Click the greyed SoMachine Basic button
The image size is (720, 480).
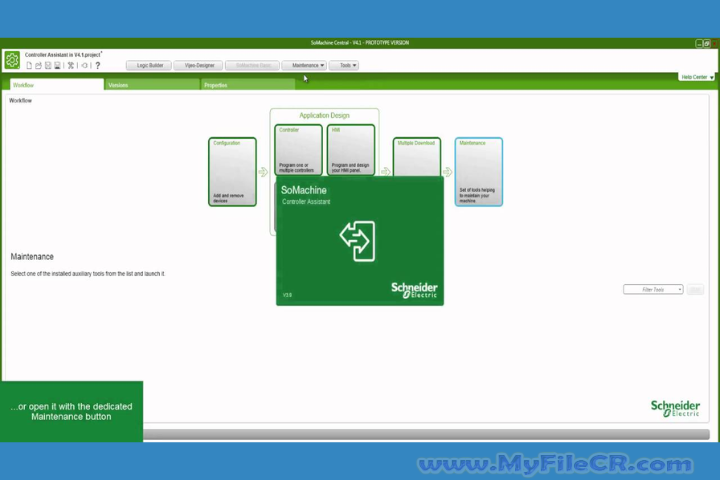click(253, 65)
